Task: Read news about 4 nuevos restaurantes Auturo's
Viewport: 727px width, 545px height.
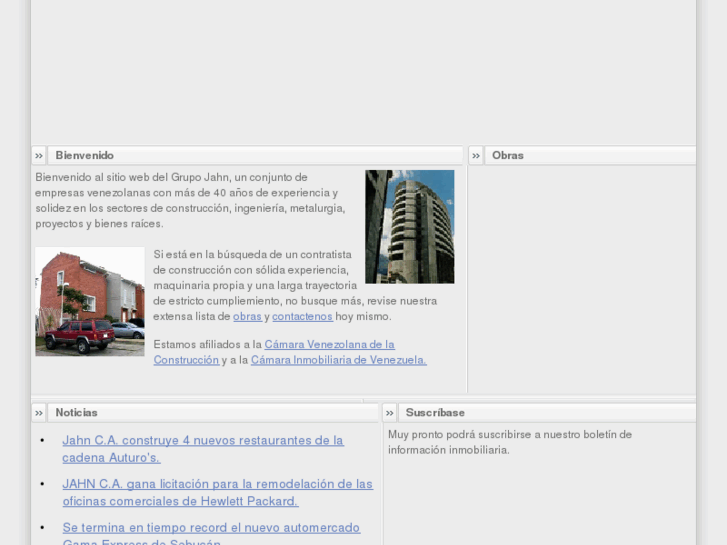Action: pos(203,449)
